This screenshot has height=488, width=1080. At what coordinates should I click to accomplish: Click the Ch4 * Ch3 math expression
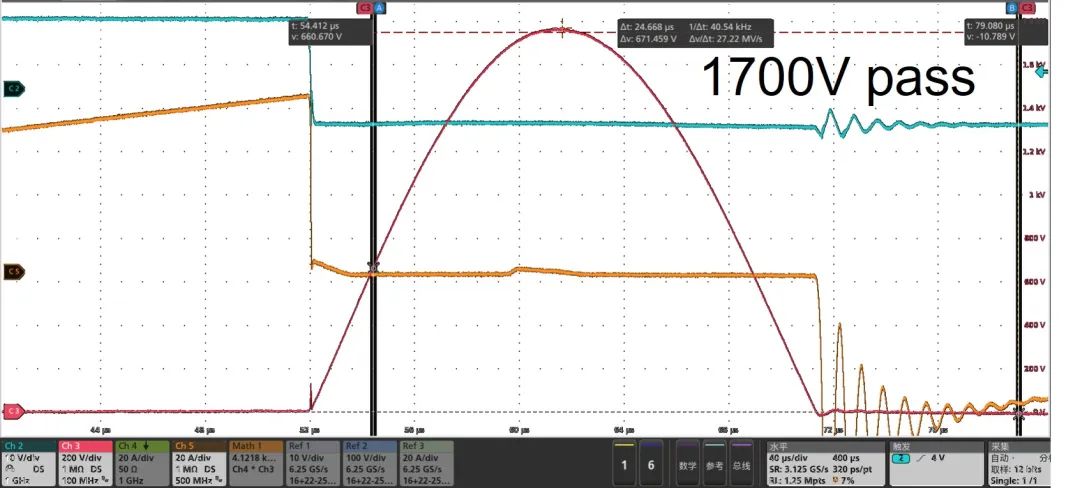point(254,468)
